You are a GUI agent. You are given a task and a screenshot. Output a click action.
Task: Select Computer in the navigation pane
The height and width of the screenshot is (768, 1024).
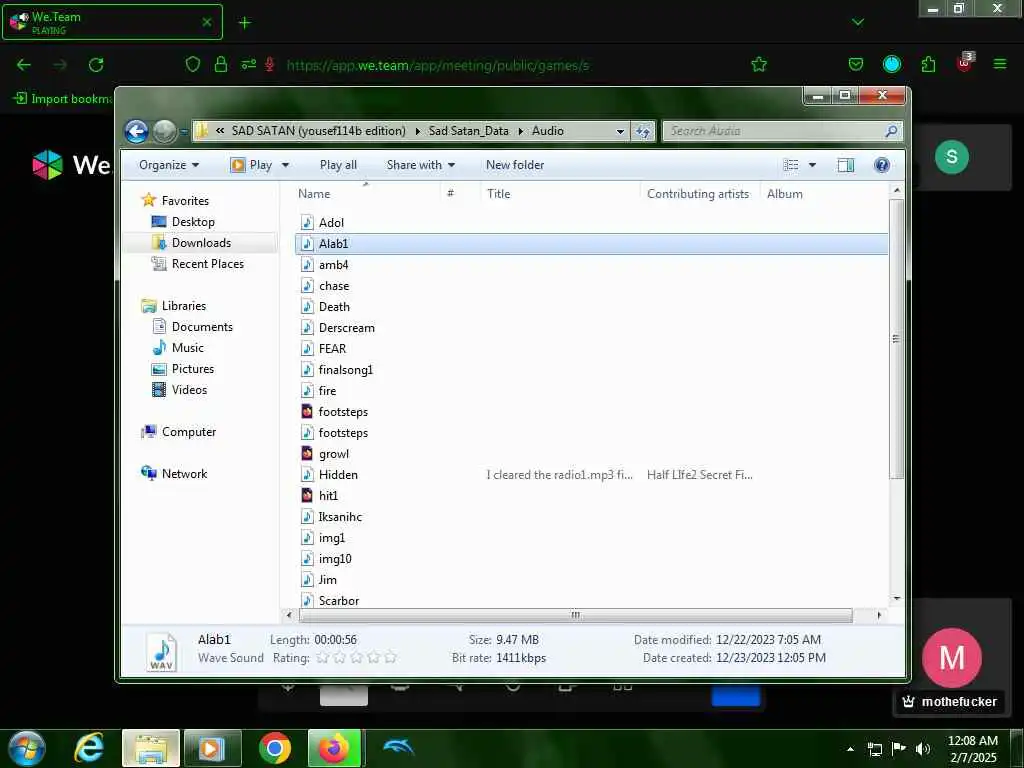tap(189, 432)
